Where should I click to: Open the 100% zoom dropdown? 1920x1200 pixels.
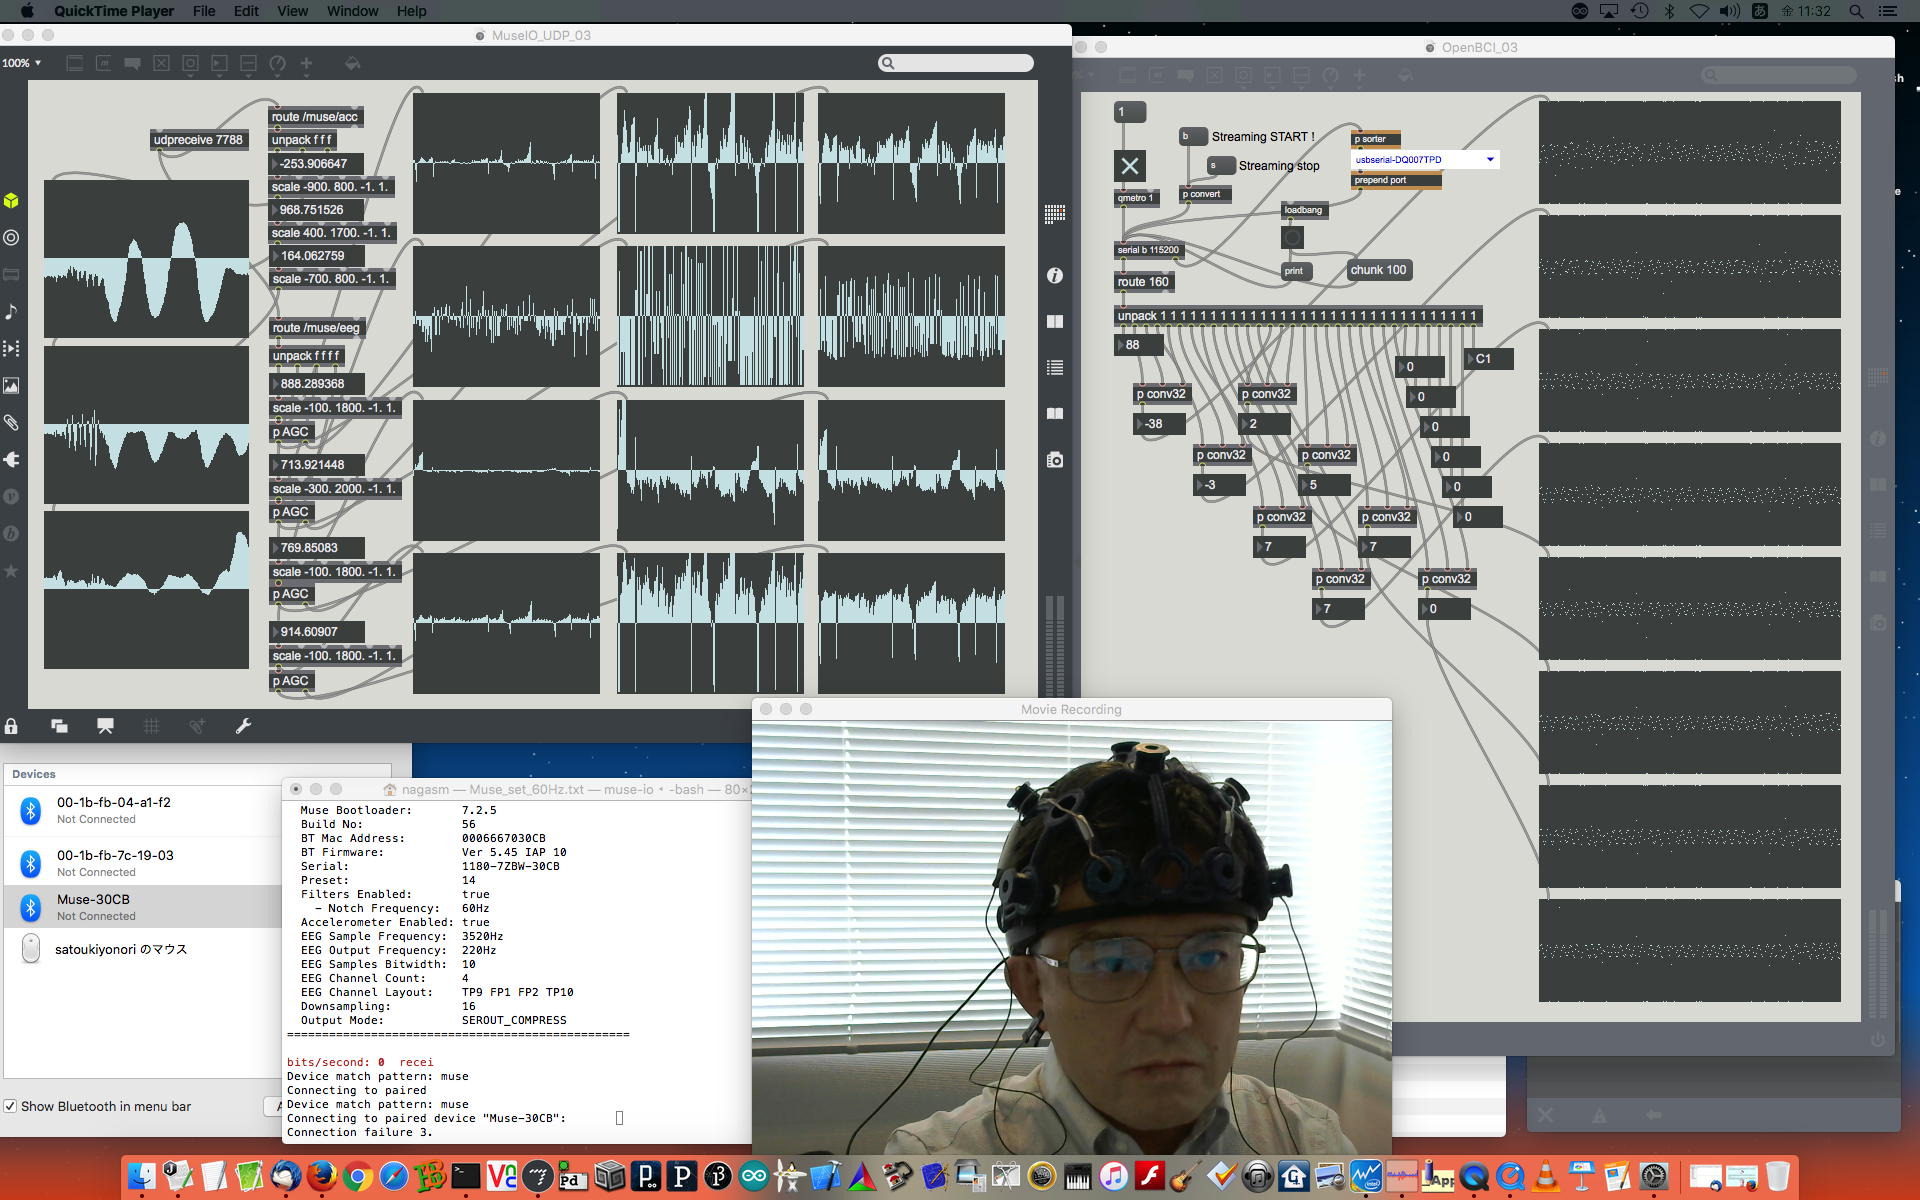[x=21, y=63]
